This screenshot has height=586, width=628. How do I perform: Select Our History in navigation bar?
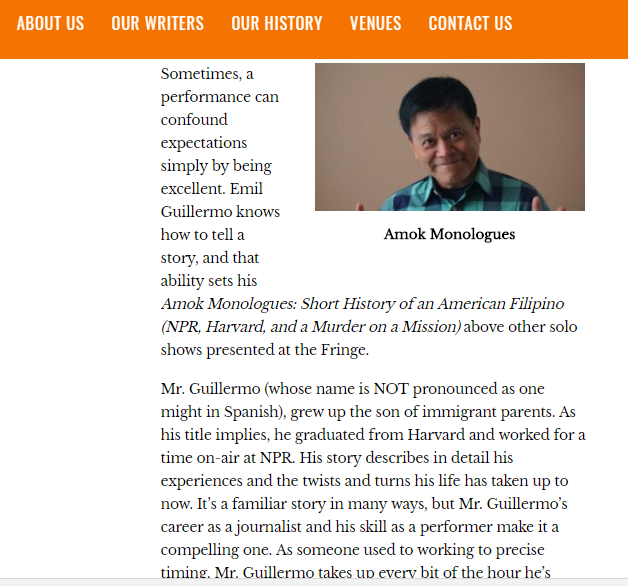(x=277, y=23)
